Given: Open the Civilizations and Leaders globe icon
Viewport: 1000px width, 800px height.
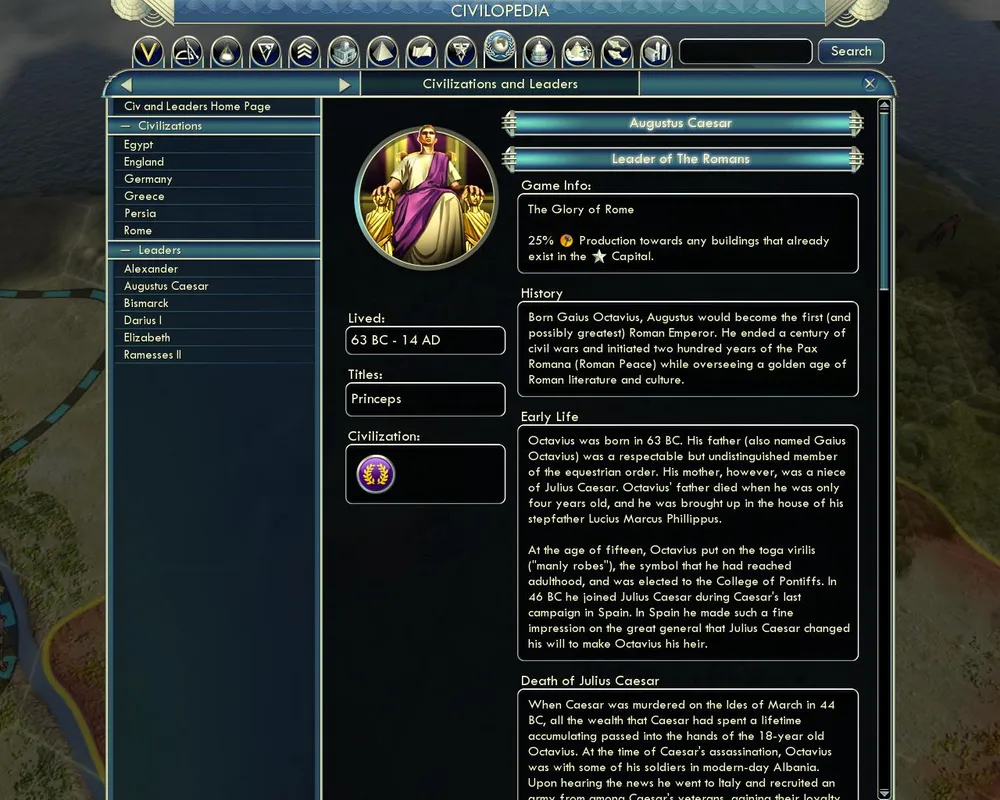Looking at the screenshot, I should (x=499, y=48).
